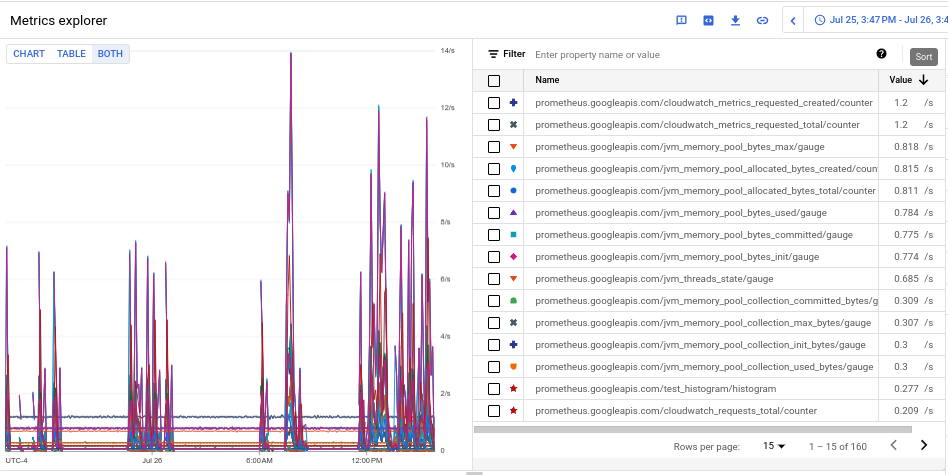
Task: Select the test_histogram/histogram row checkbox
Action: (494, 389)
